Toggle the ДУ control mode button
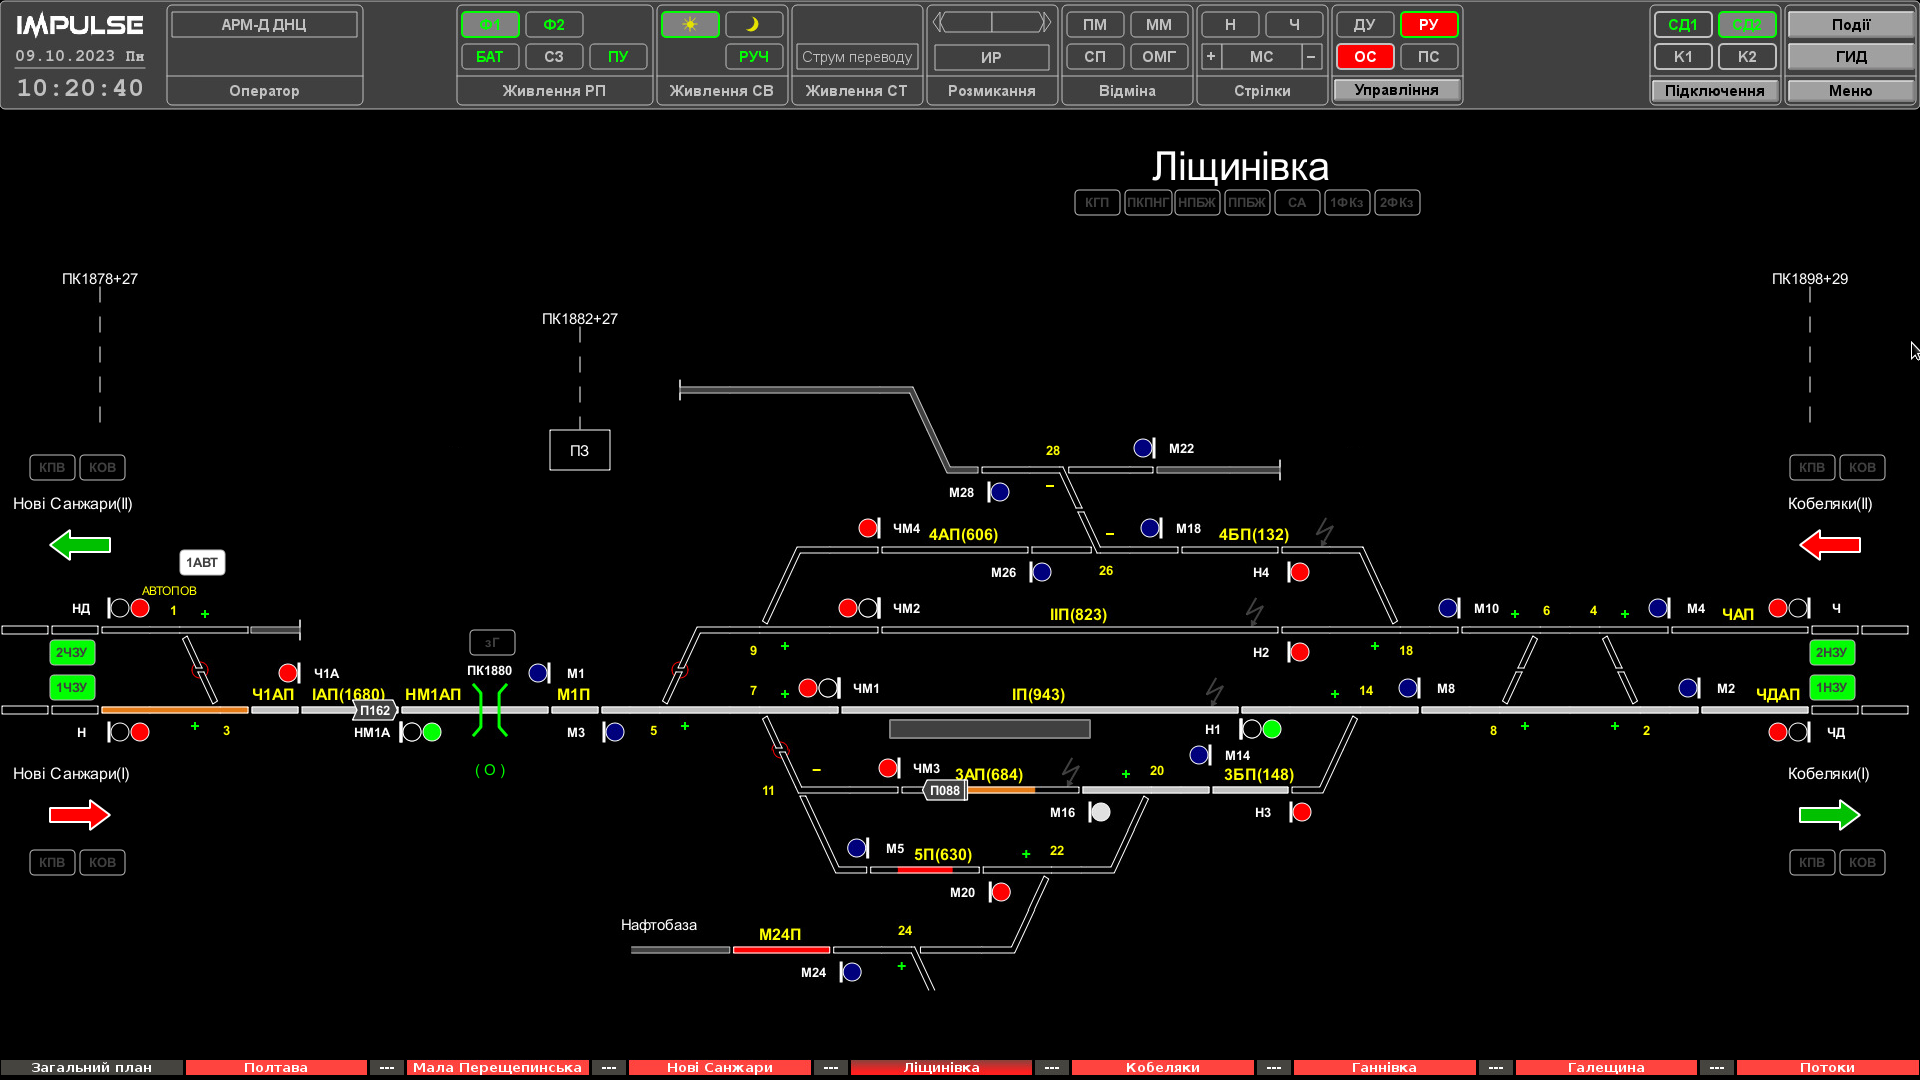This screenshot has width=1920, height=1080. pyautogui.click(x=1364, y=24)
